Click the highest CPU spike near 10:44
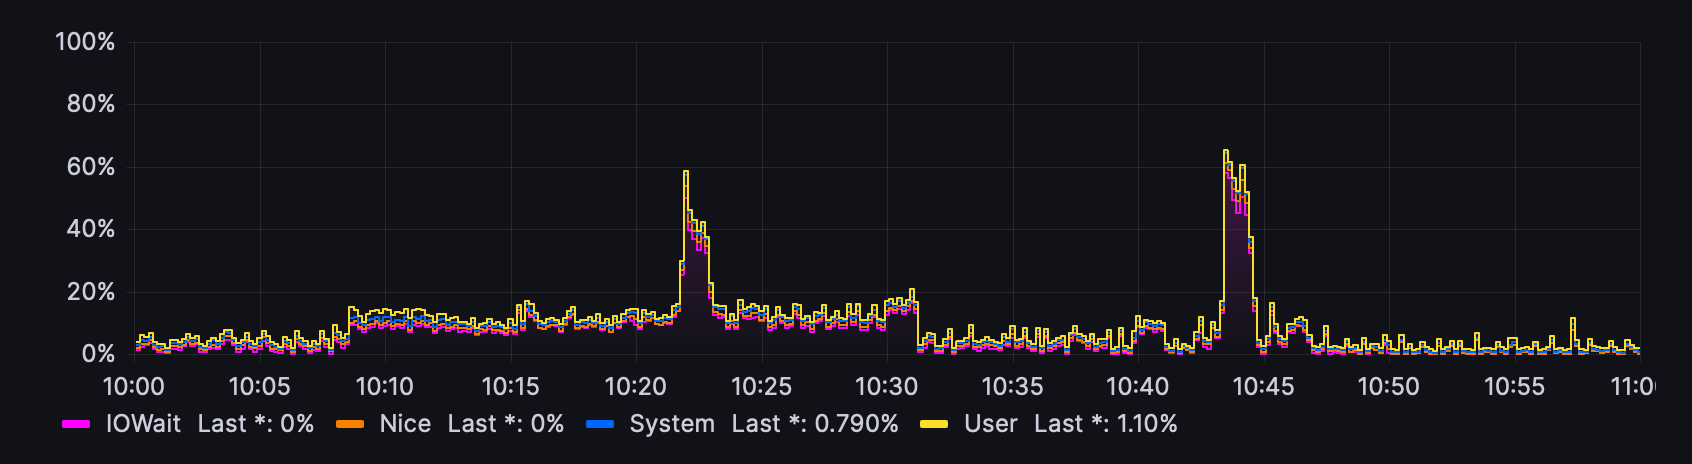The width and height of the screenshot is (1692, 464). tap(1226, 152)
